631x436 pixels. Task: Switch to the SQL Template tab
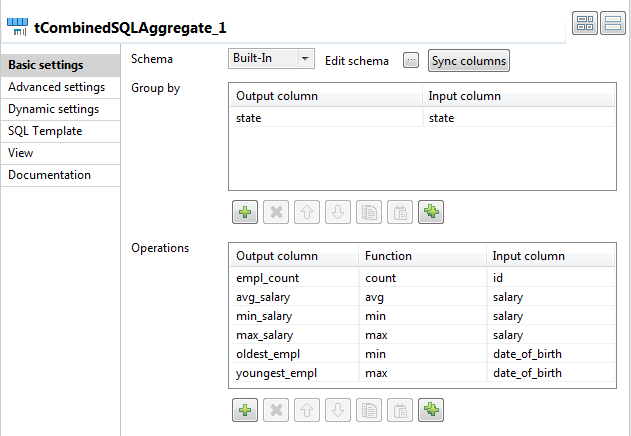[45, 131]
